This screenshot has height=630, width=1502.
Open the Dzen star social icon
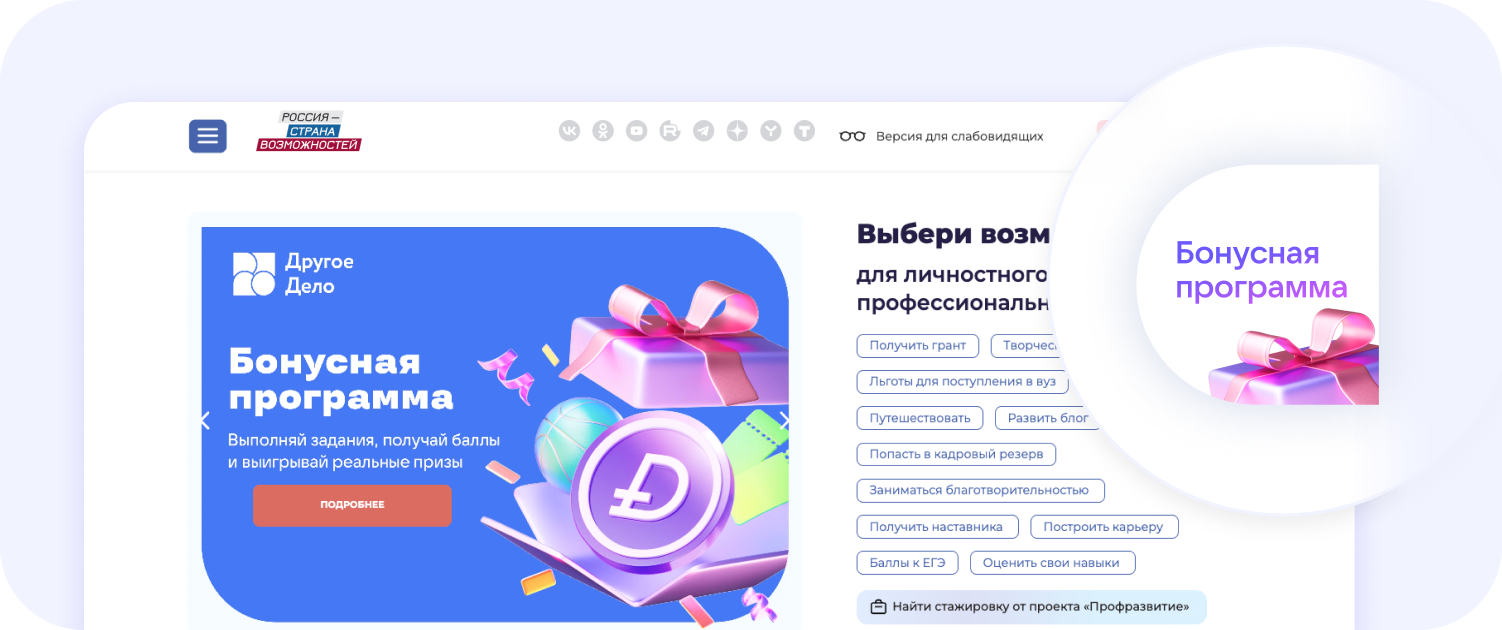pos(737,131)
